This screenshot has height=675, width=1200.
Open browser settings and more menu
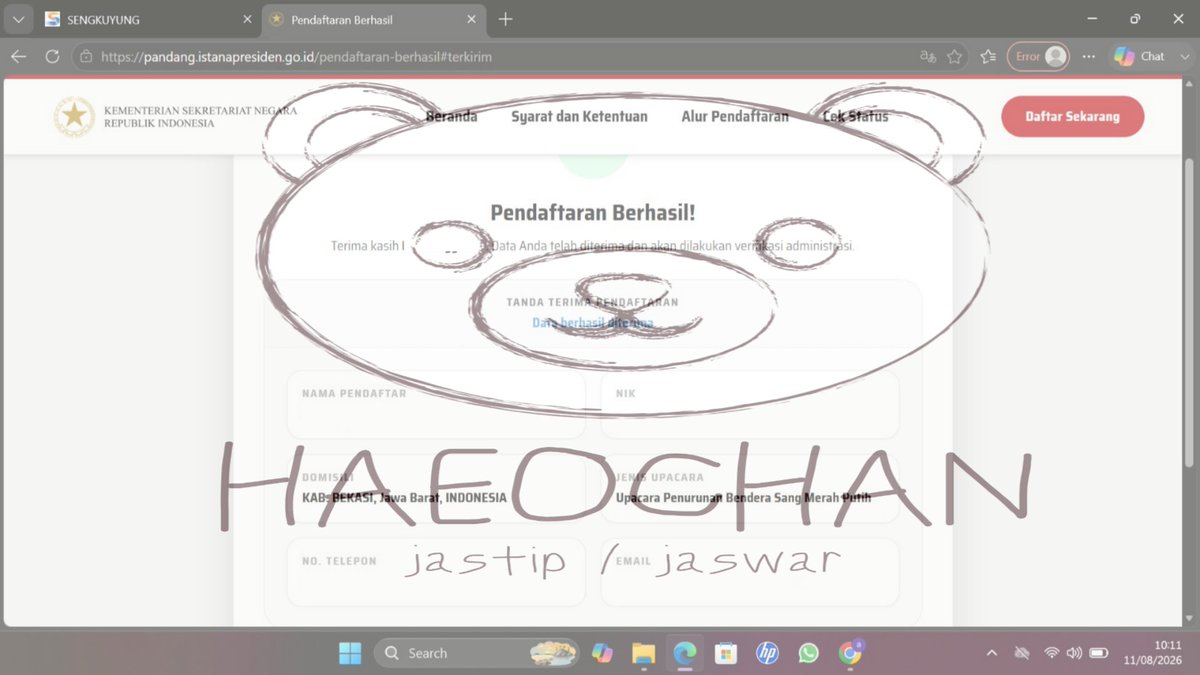tap(1088, 57)
